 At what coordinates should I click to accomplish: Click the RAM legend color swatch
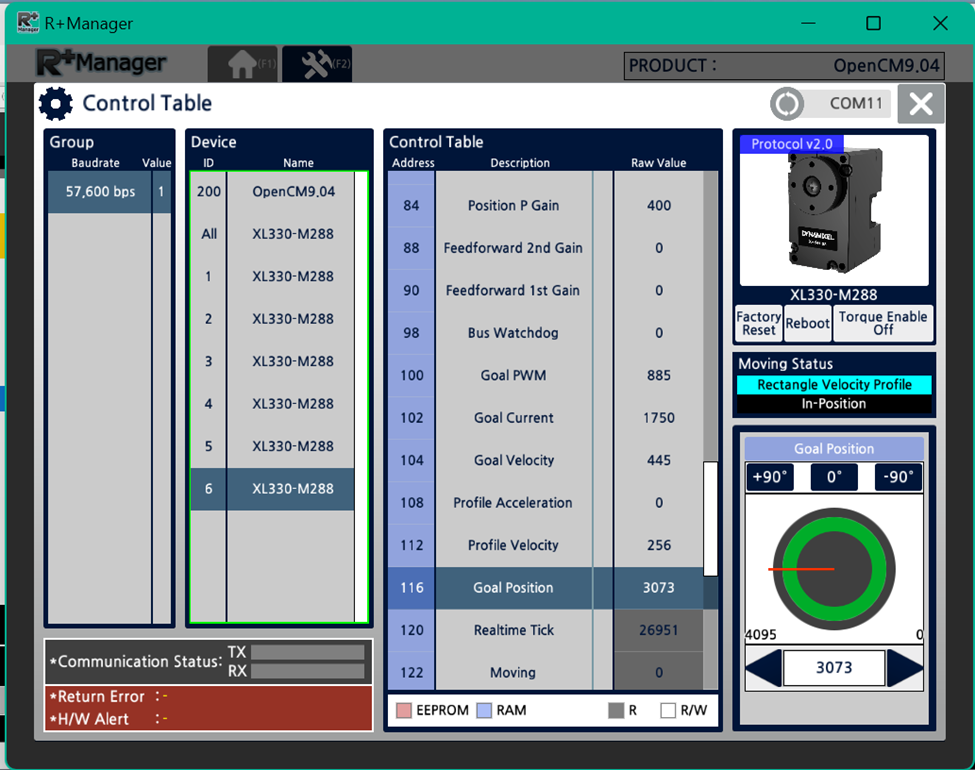[484, 710]
